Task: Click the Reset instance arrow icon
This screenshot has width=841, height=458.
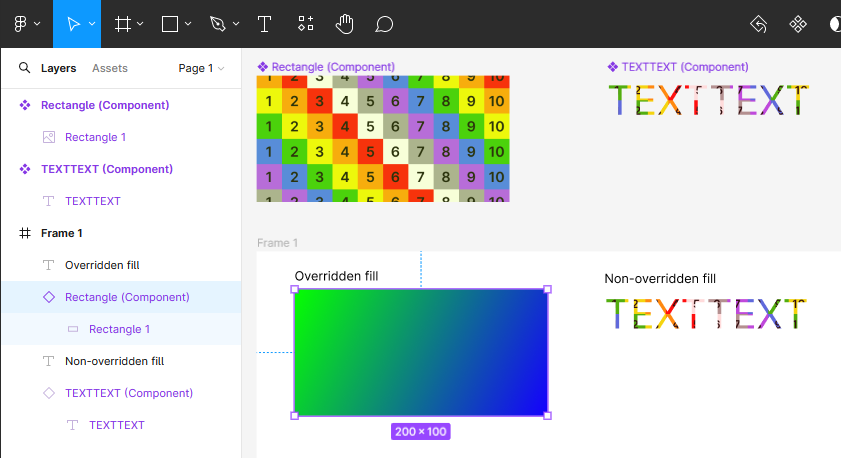Action: pos(758,24)
